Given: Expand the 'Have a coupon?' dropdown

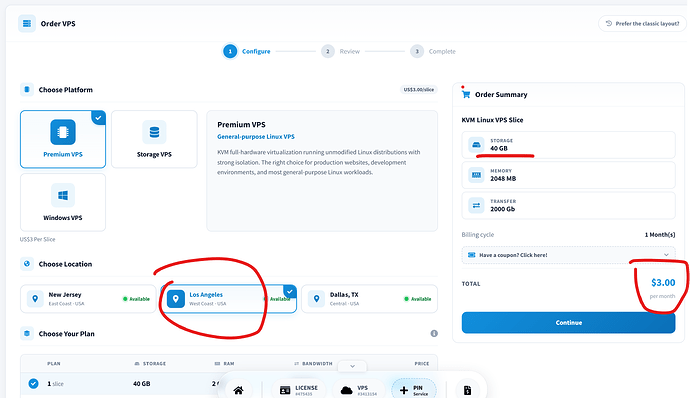Looking at the screenshot, I should [568, 255].
